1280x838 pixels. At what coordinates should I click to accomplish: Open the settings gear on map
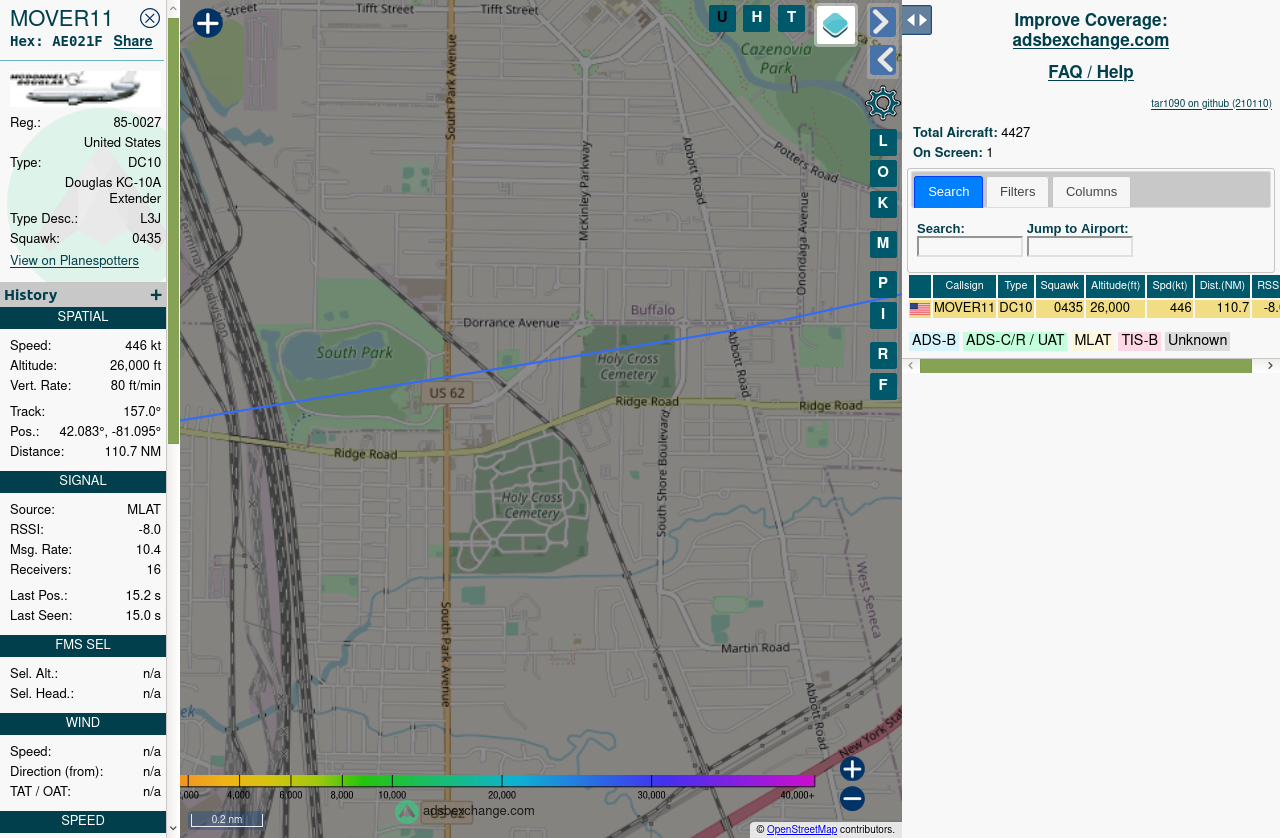point(883,103)
